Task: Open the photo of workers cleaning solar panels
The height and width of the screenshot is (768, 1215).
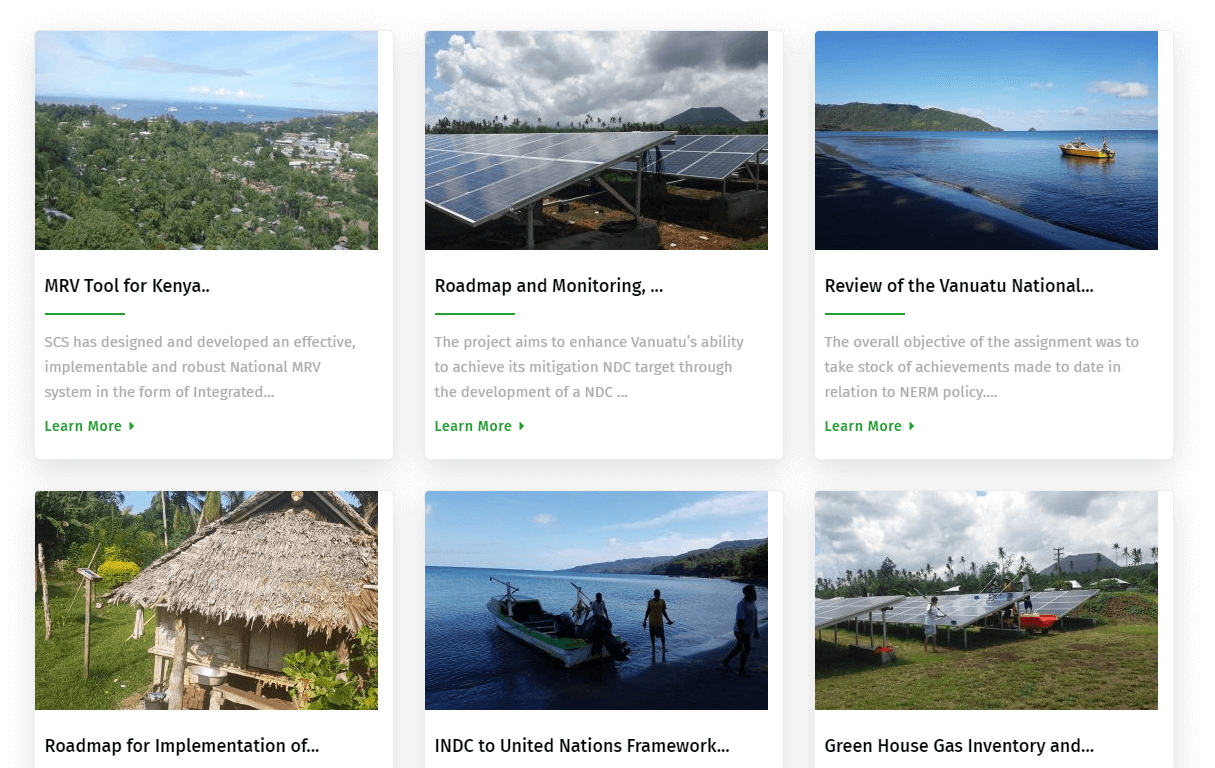Action: 986,600
